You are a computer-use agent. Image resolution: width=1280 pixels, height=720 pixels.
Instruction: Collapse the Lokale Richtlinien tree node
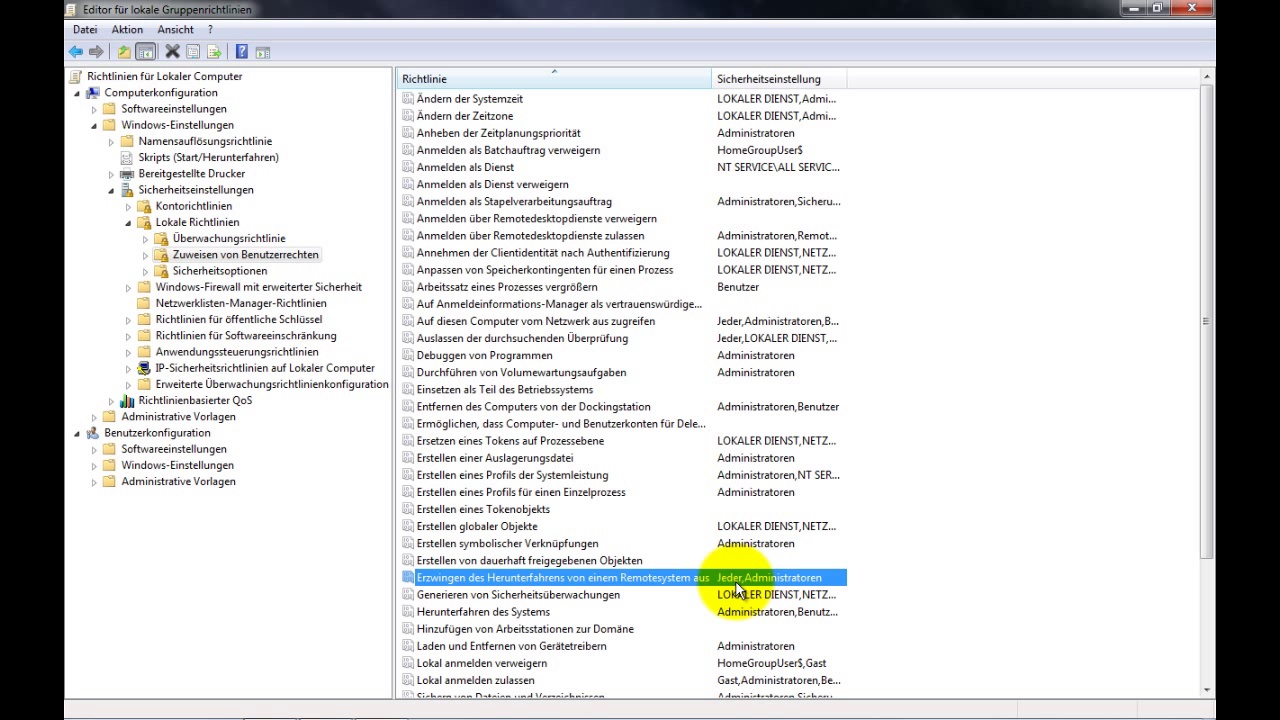128,222
